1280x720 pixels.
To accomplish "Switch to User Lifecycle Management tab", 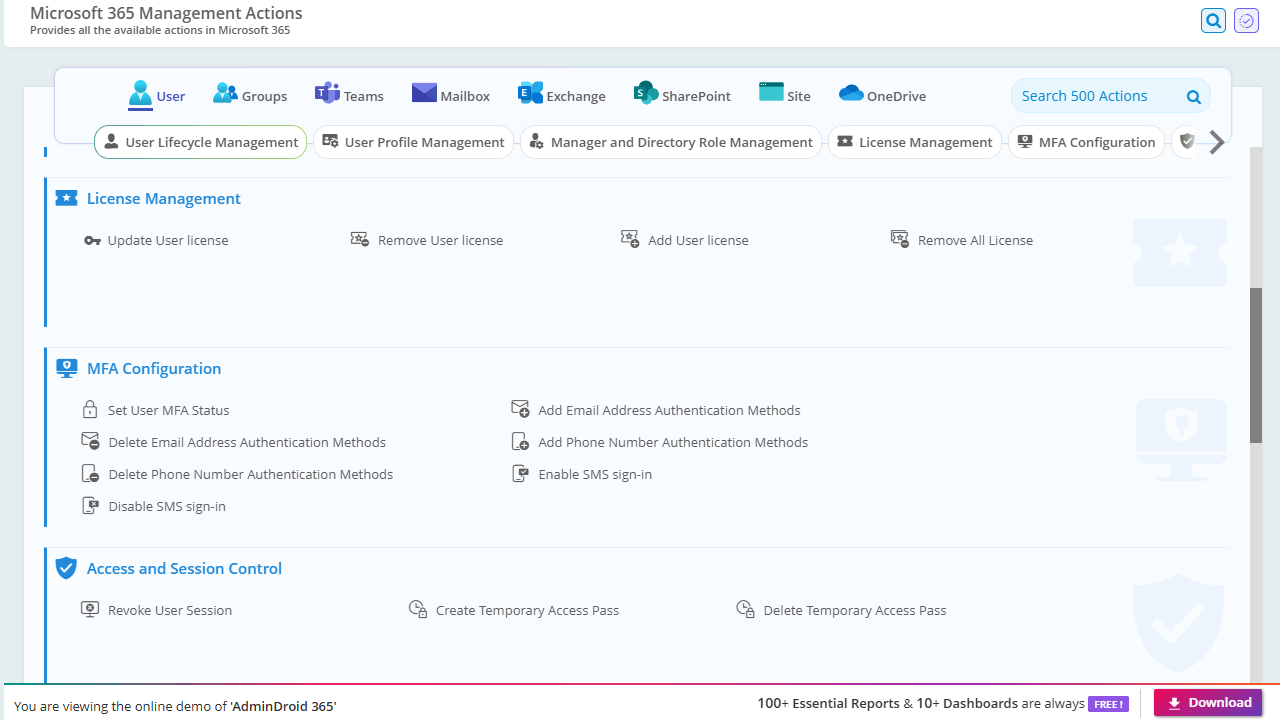I will click(201, 142).
